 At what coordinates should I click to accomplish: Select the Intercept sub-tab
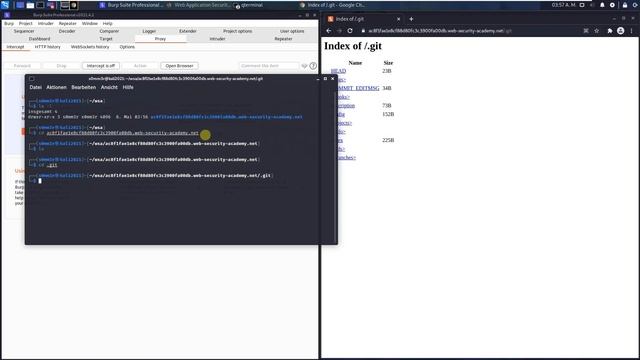tap(16, 47)
